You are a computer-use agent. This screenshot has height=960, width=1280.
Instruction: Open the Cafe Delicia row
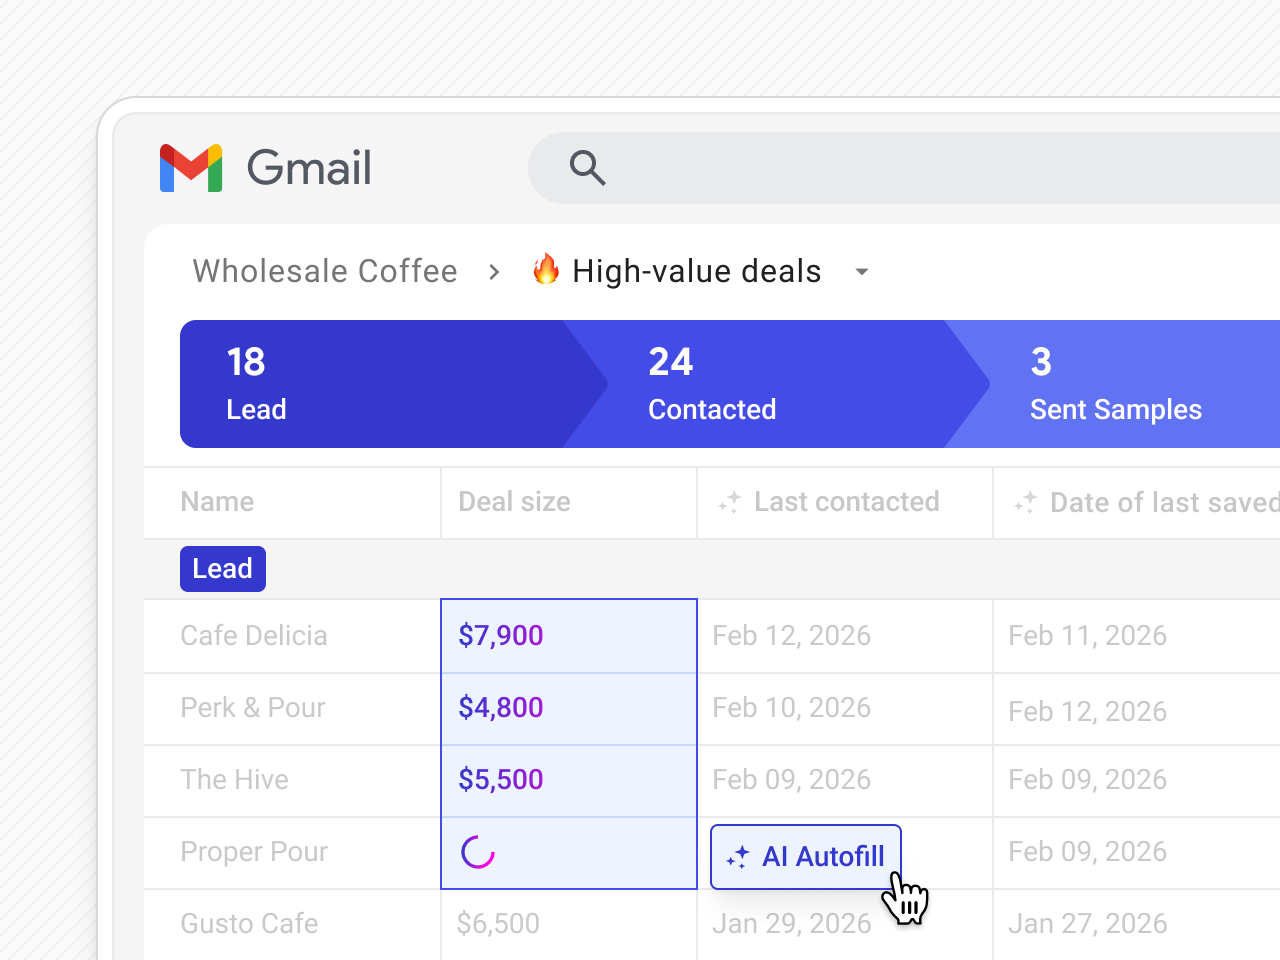click(x=254, y=636)
